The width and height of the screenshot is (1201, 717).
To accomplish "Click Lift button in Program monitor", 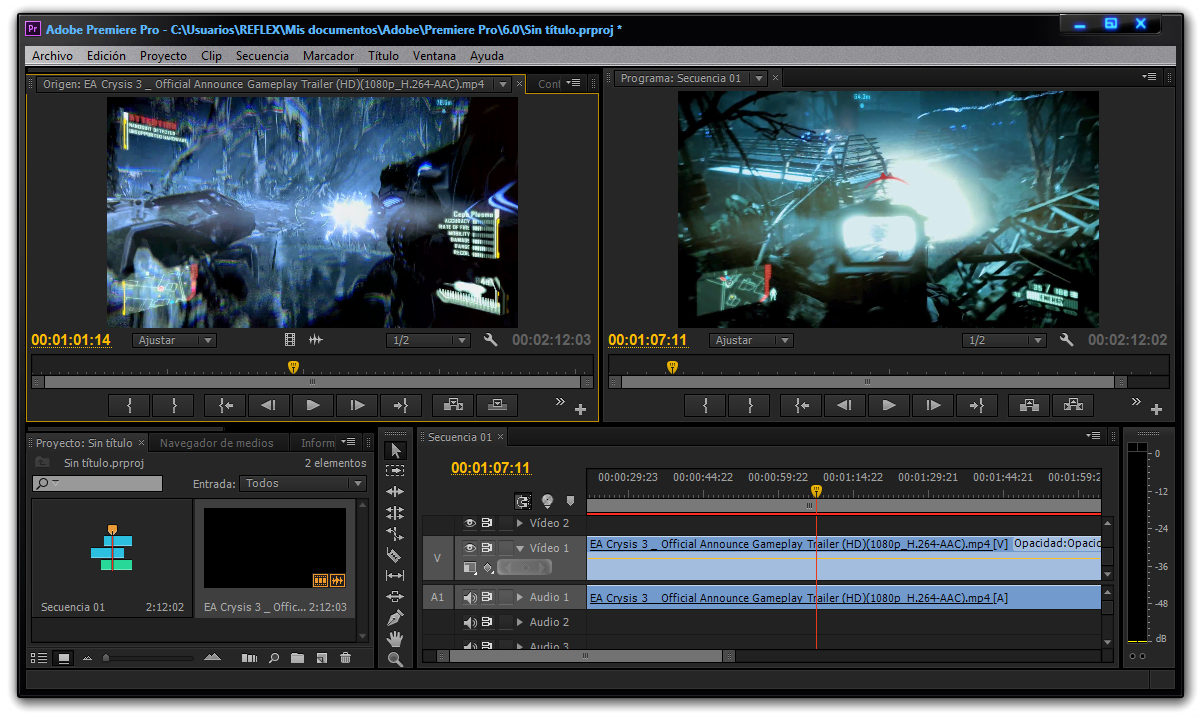I will coord(1029,405).
